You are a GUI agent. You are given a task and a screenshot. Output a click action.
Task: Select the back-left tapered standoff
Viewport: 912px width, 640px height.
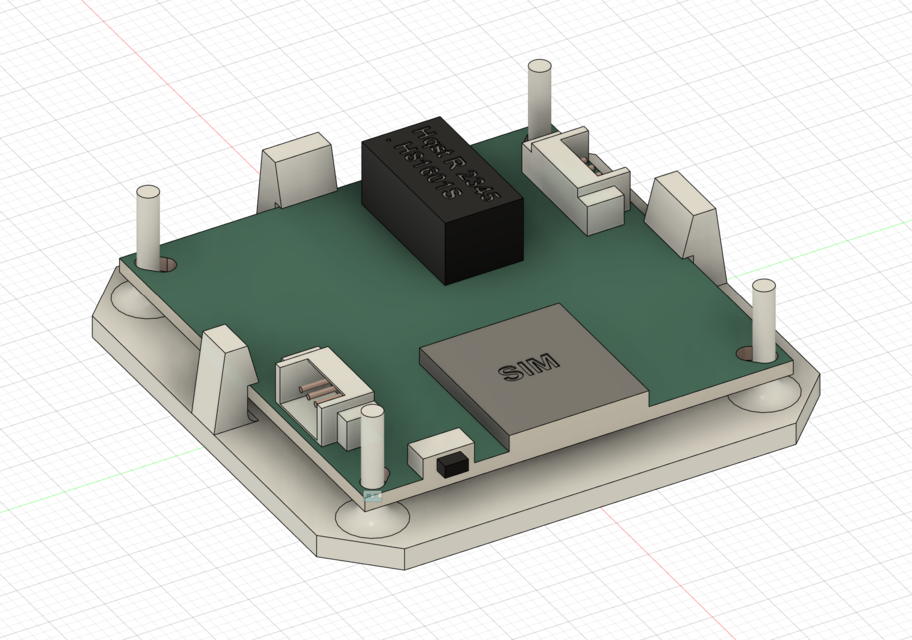(295, 170)
